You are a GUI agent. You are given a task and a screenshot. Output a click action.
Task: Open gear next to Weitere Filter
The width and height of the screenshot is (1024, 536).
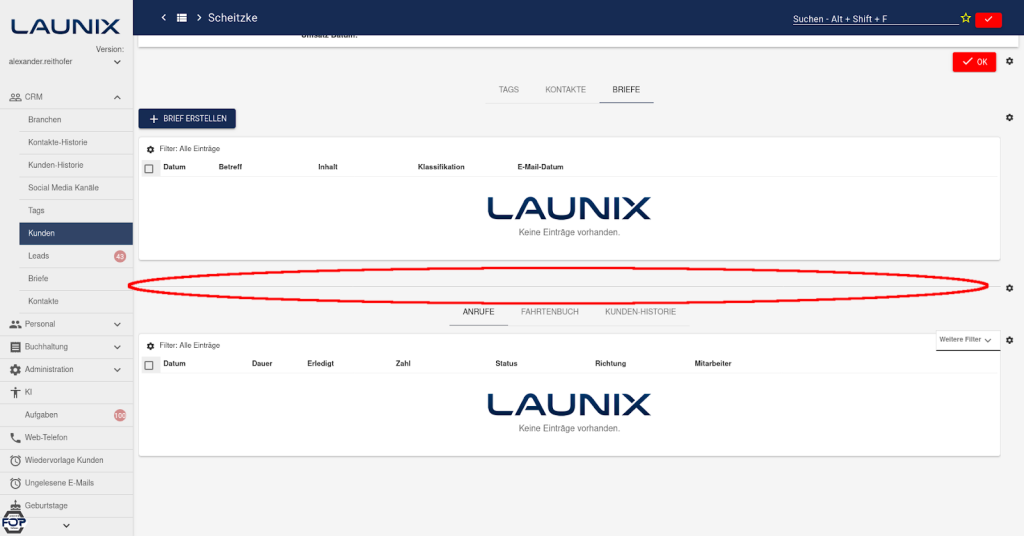(1010, 340)
